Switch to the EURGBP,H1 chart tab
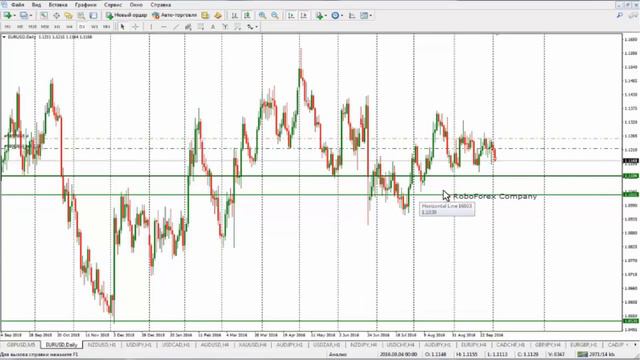Screen dimensions: 640x360 [x=583, y=345]
